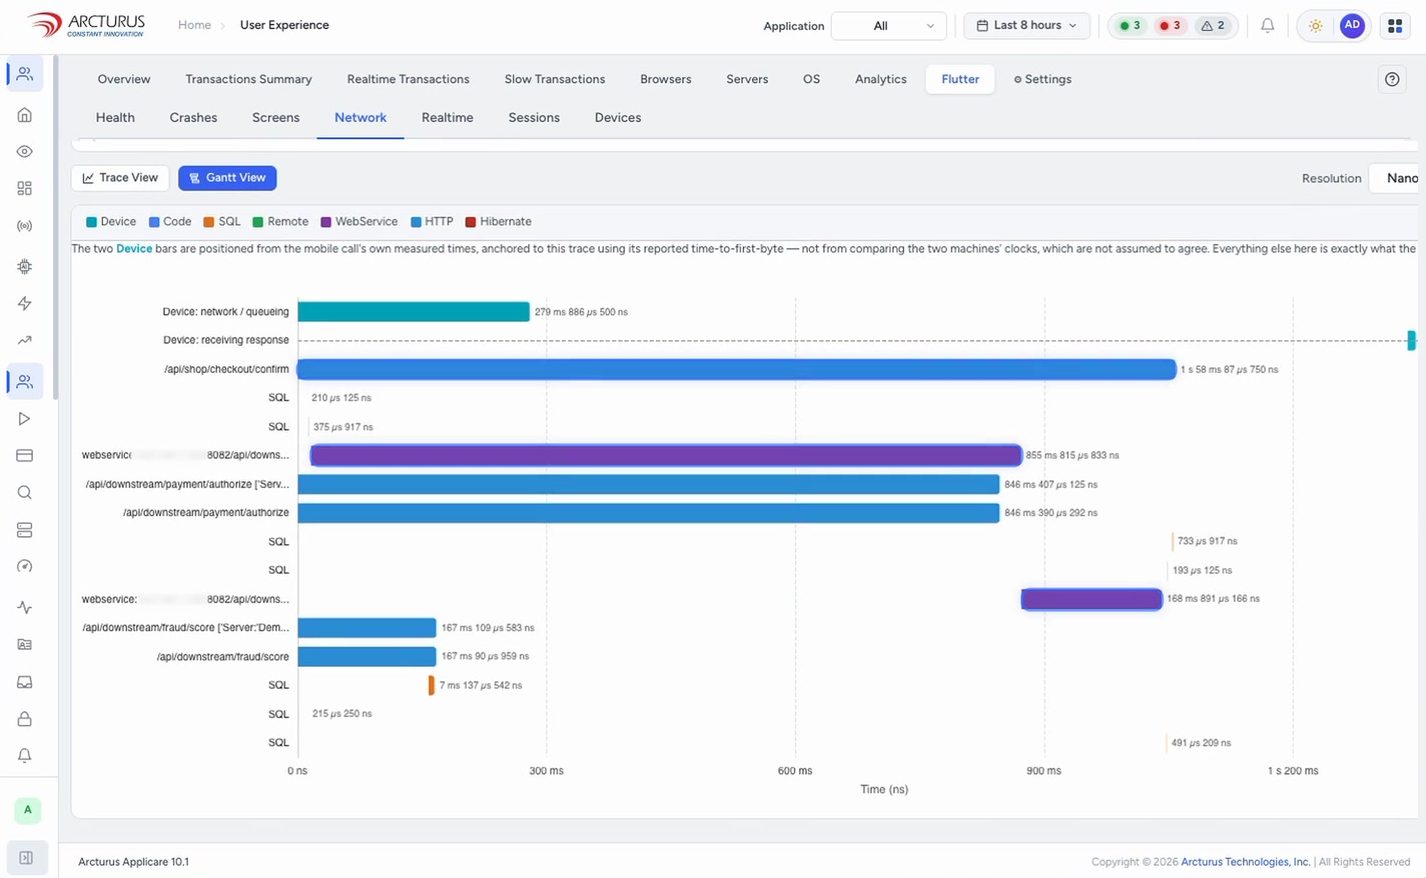This screenshot has width=1426, height=878.
Task: Click the green status badge showing 3
Action: tap(1130, 26)
